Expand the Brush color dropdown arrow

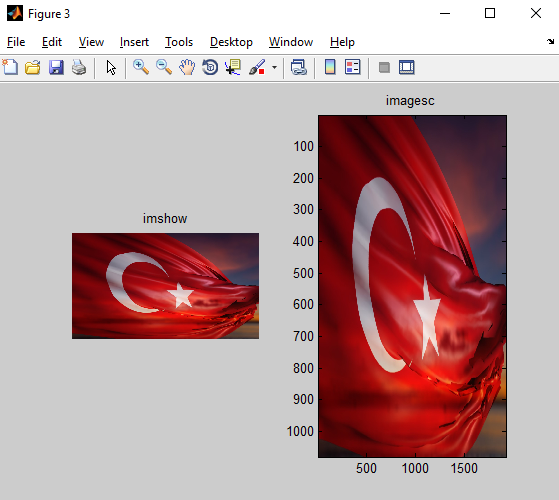(274, 67)
